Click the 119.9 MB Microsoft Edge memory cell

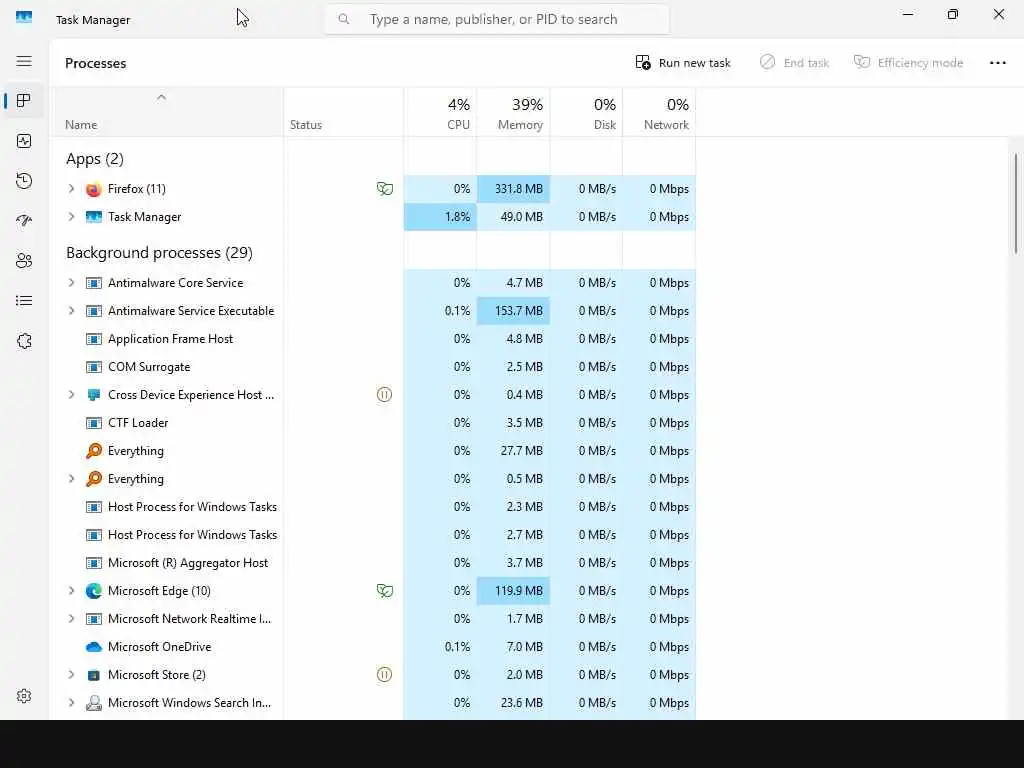(x=513, y=591)
